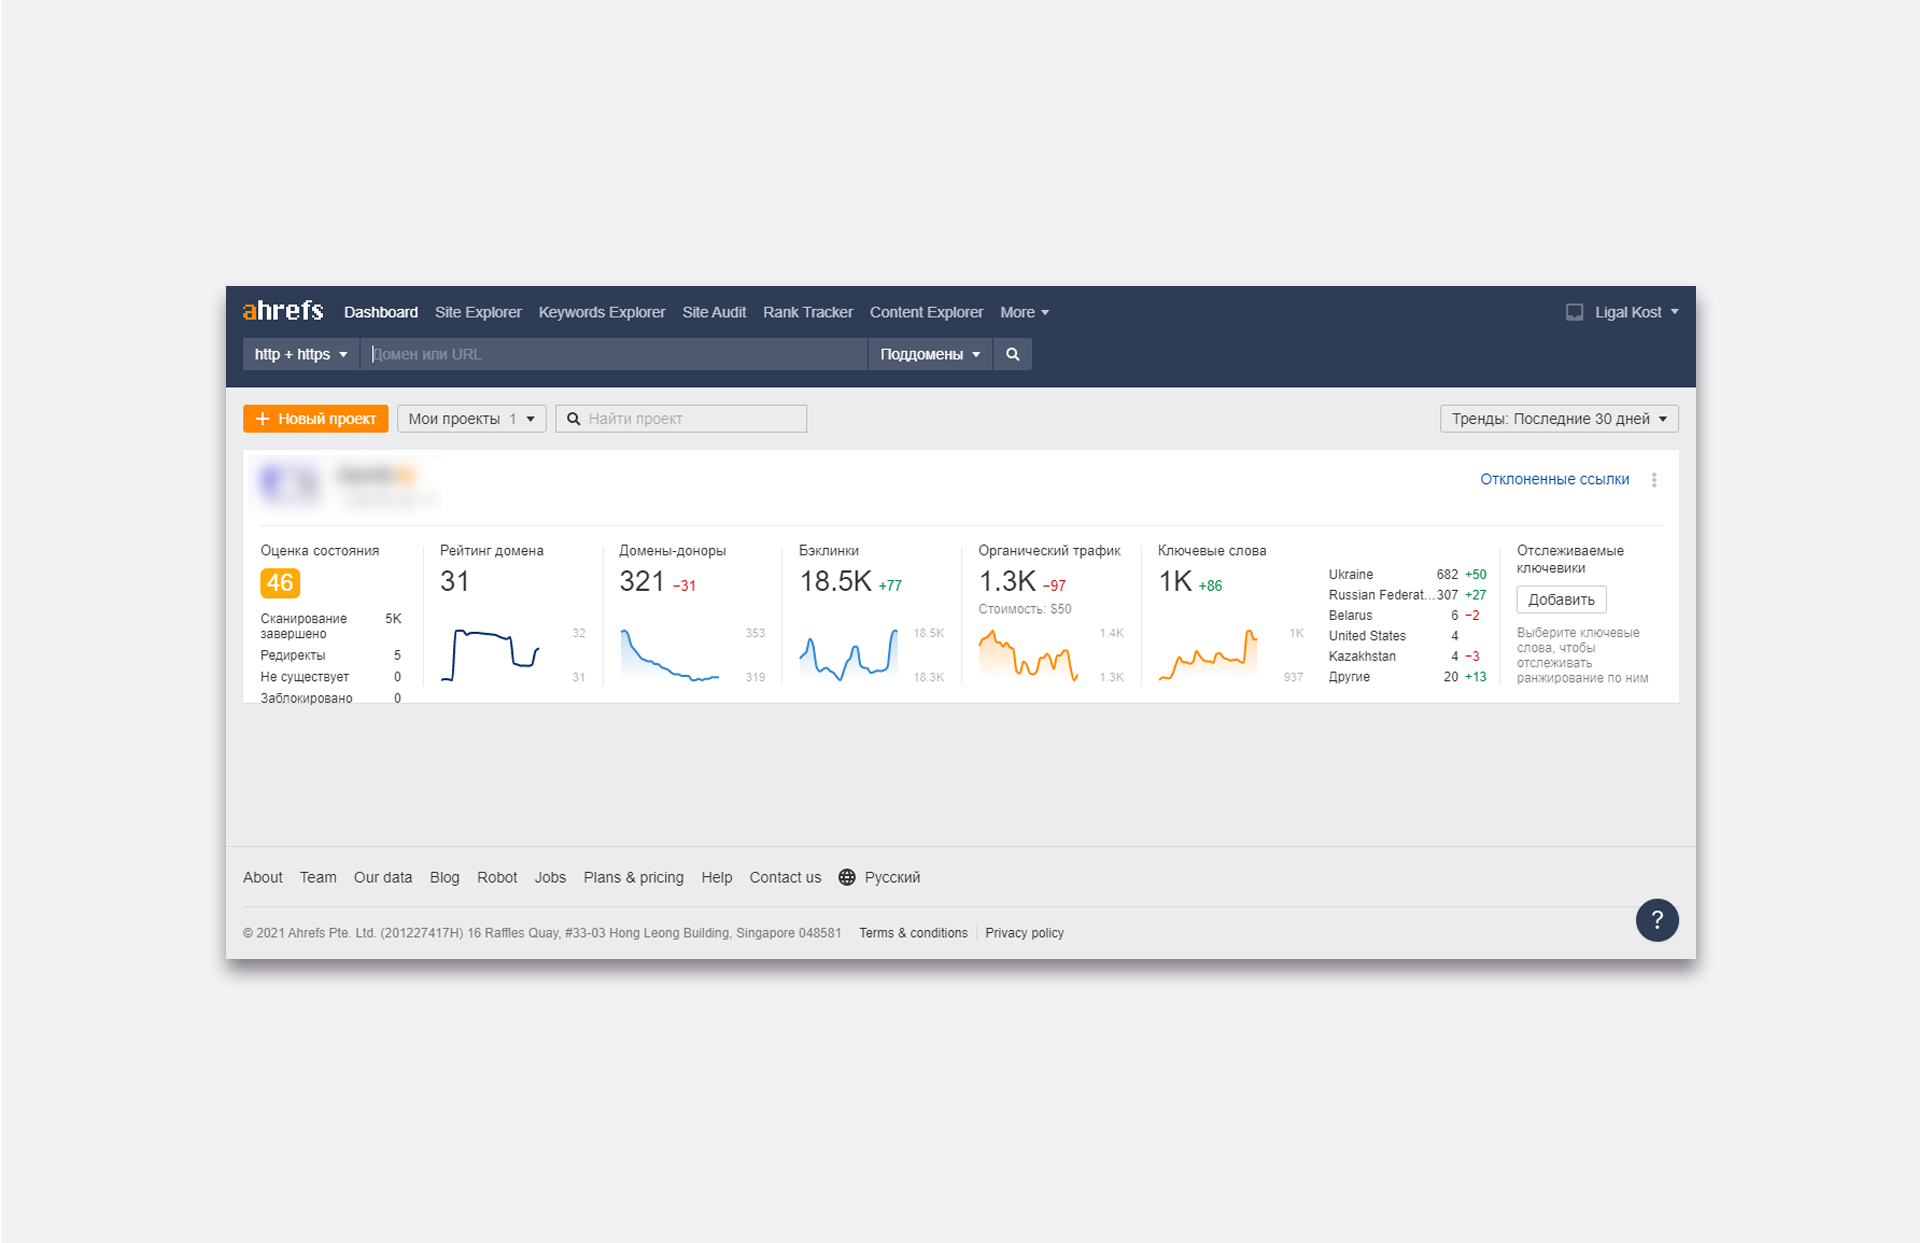Viewport: 1920px width, 1243px height.
Task: Click the notifications icon beside Ligal Kost
Action: pyautogui.click(x=1574, y=312)
